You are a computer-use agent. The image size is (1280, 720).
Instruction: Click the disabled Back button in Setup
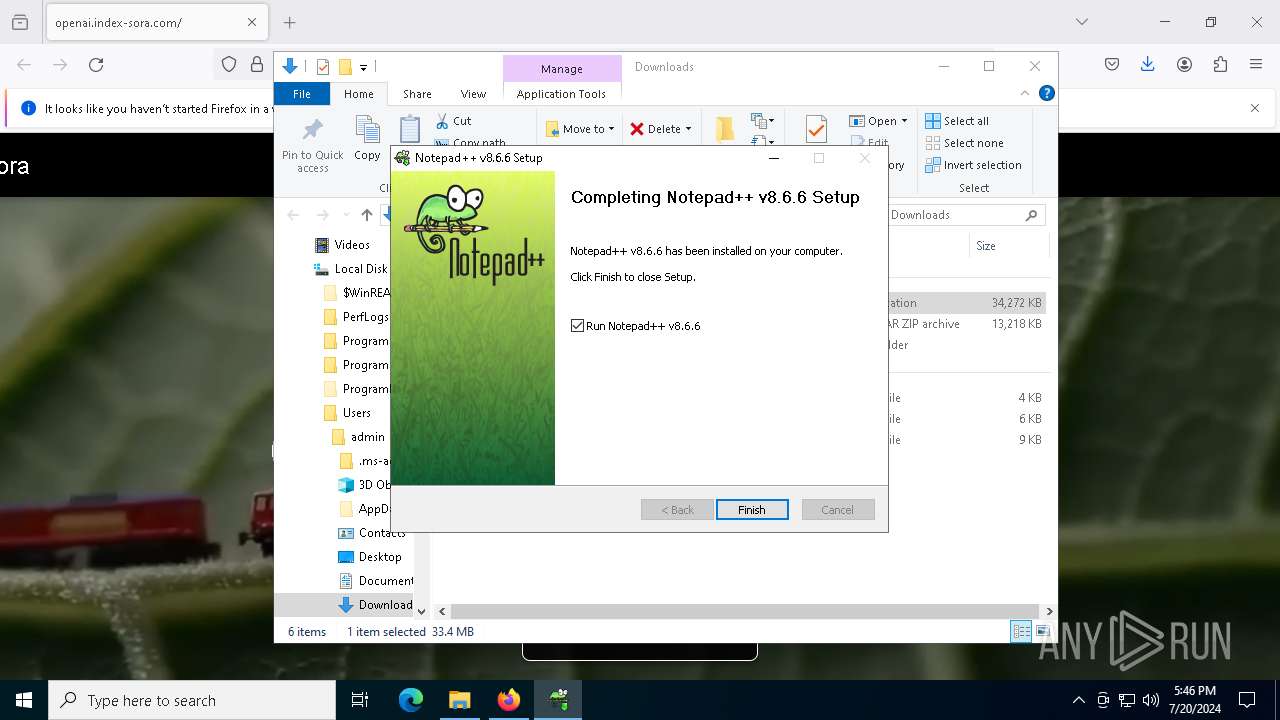coord(677,510)
